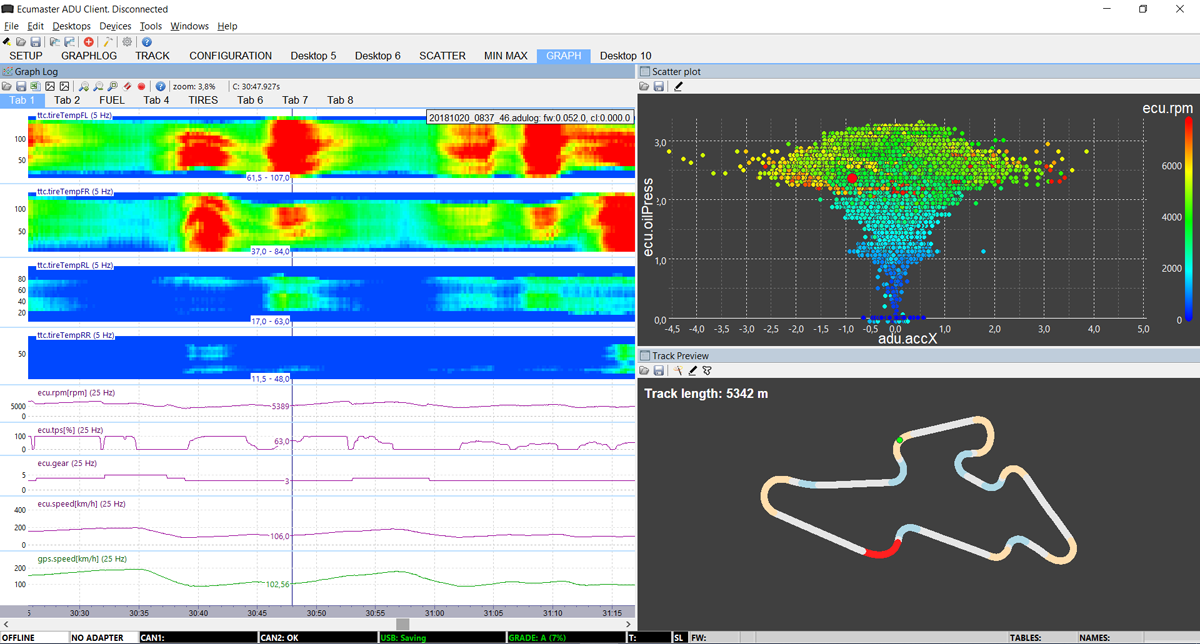Image resolution: width=1200 pixels, height=644 pixels.
Task: Save the scatter plot with the floppy icon
Action: [660, 87]
